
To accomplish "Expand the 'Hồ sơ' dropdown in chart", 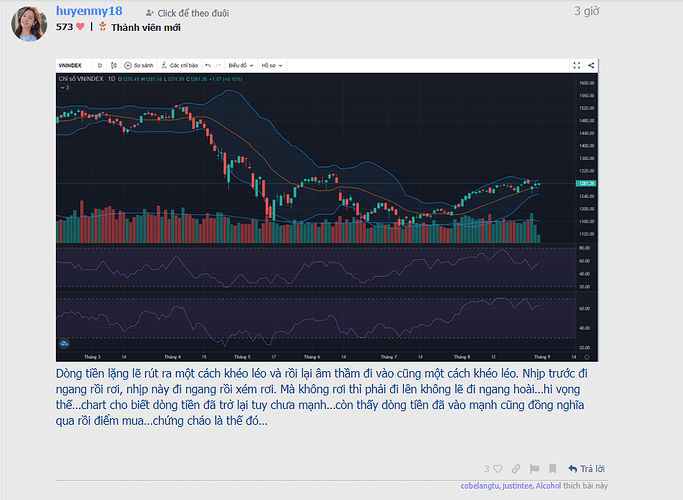I will 268,65.
